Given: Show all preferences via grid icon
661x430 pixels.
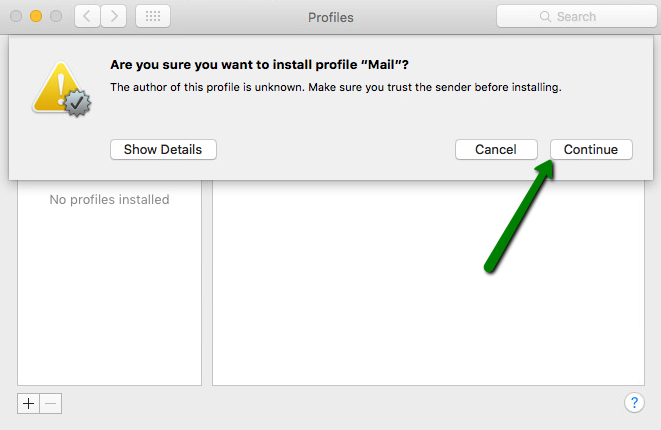Looking at the screenshot, I should pos(153,16).
